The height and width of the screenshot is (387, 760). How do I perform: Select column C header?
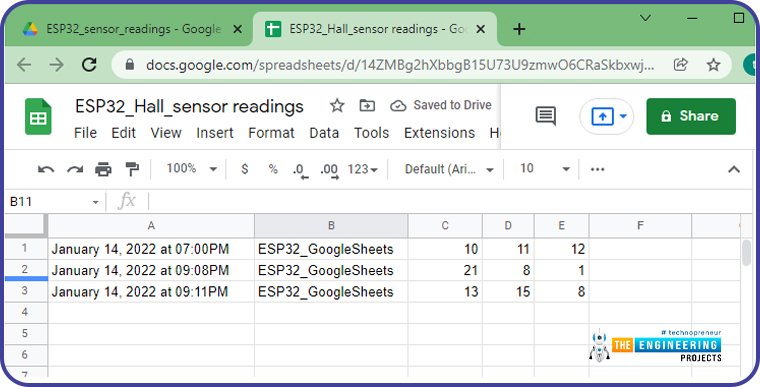(x=445, y=226)
